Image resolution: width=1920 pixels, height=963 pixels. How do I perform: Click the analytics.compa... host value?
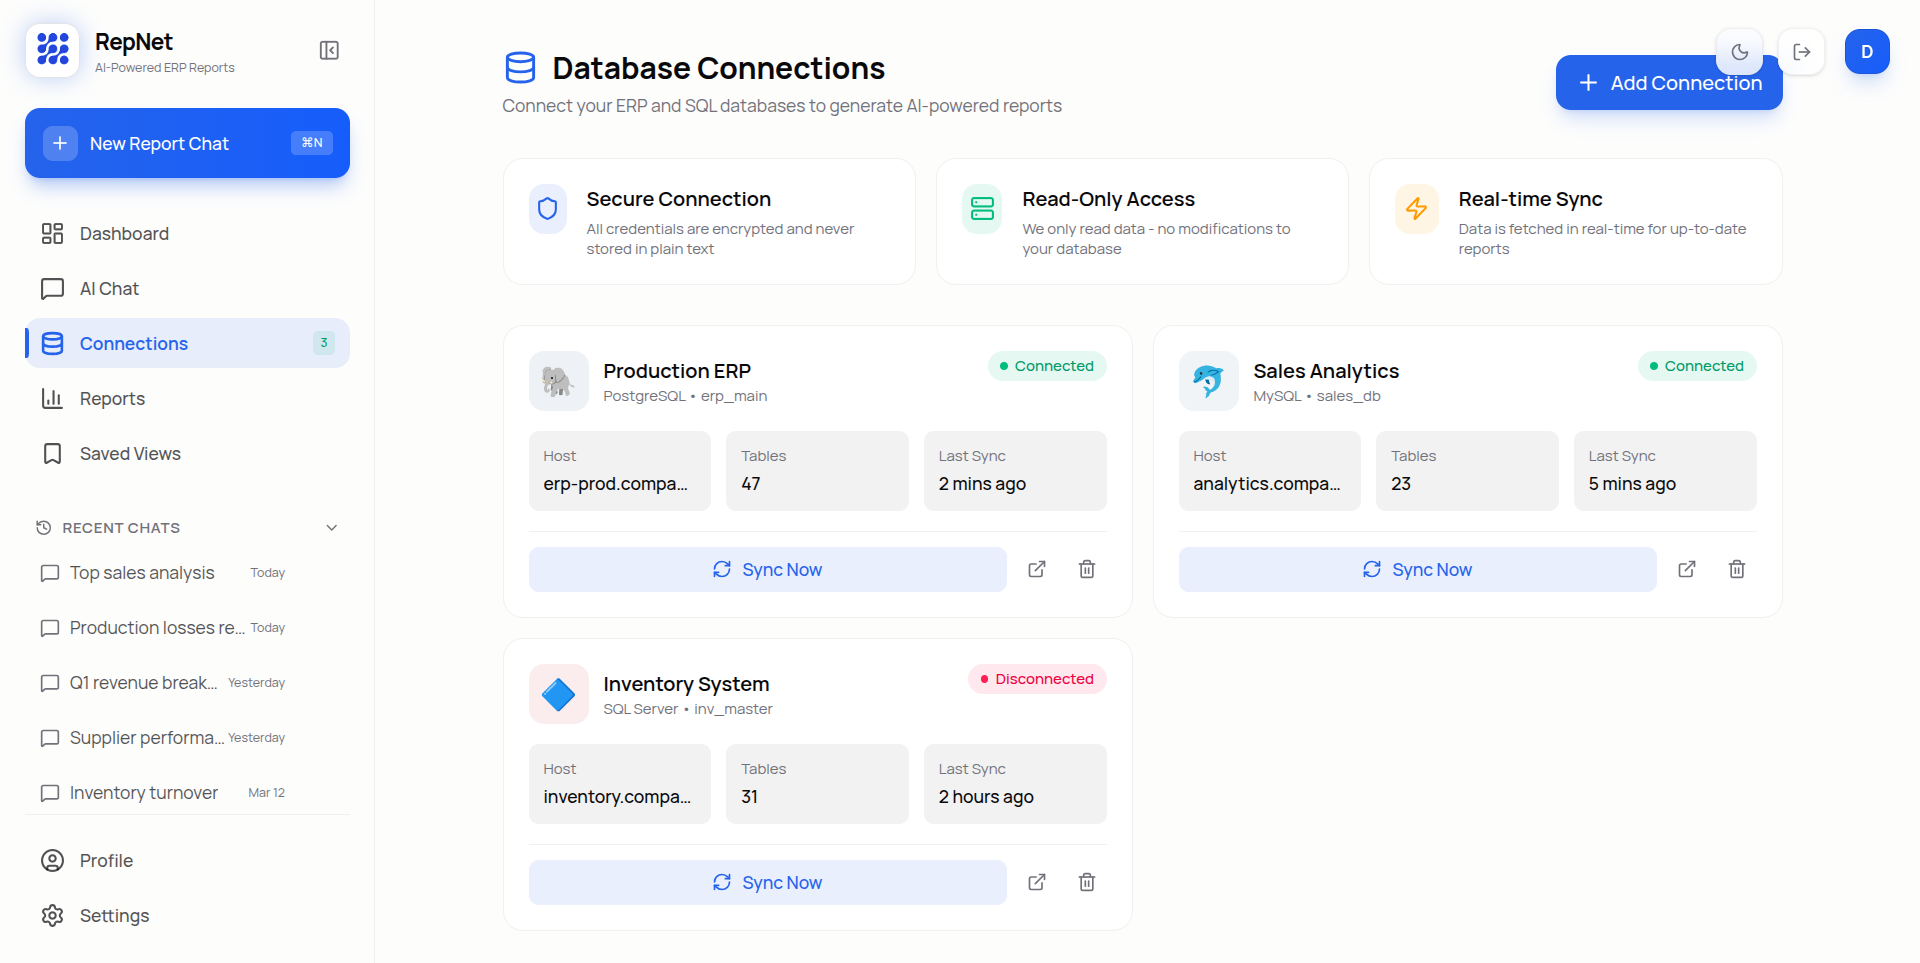[1266, 484]
